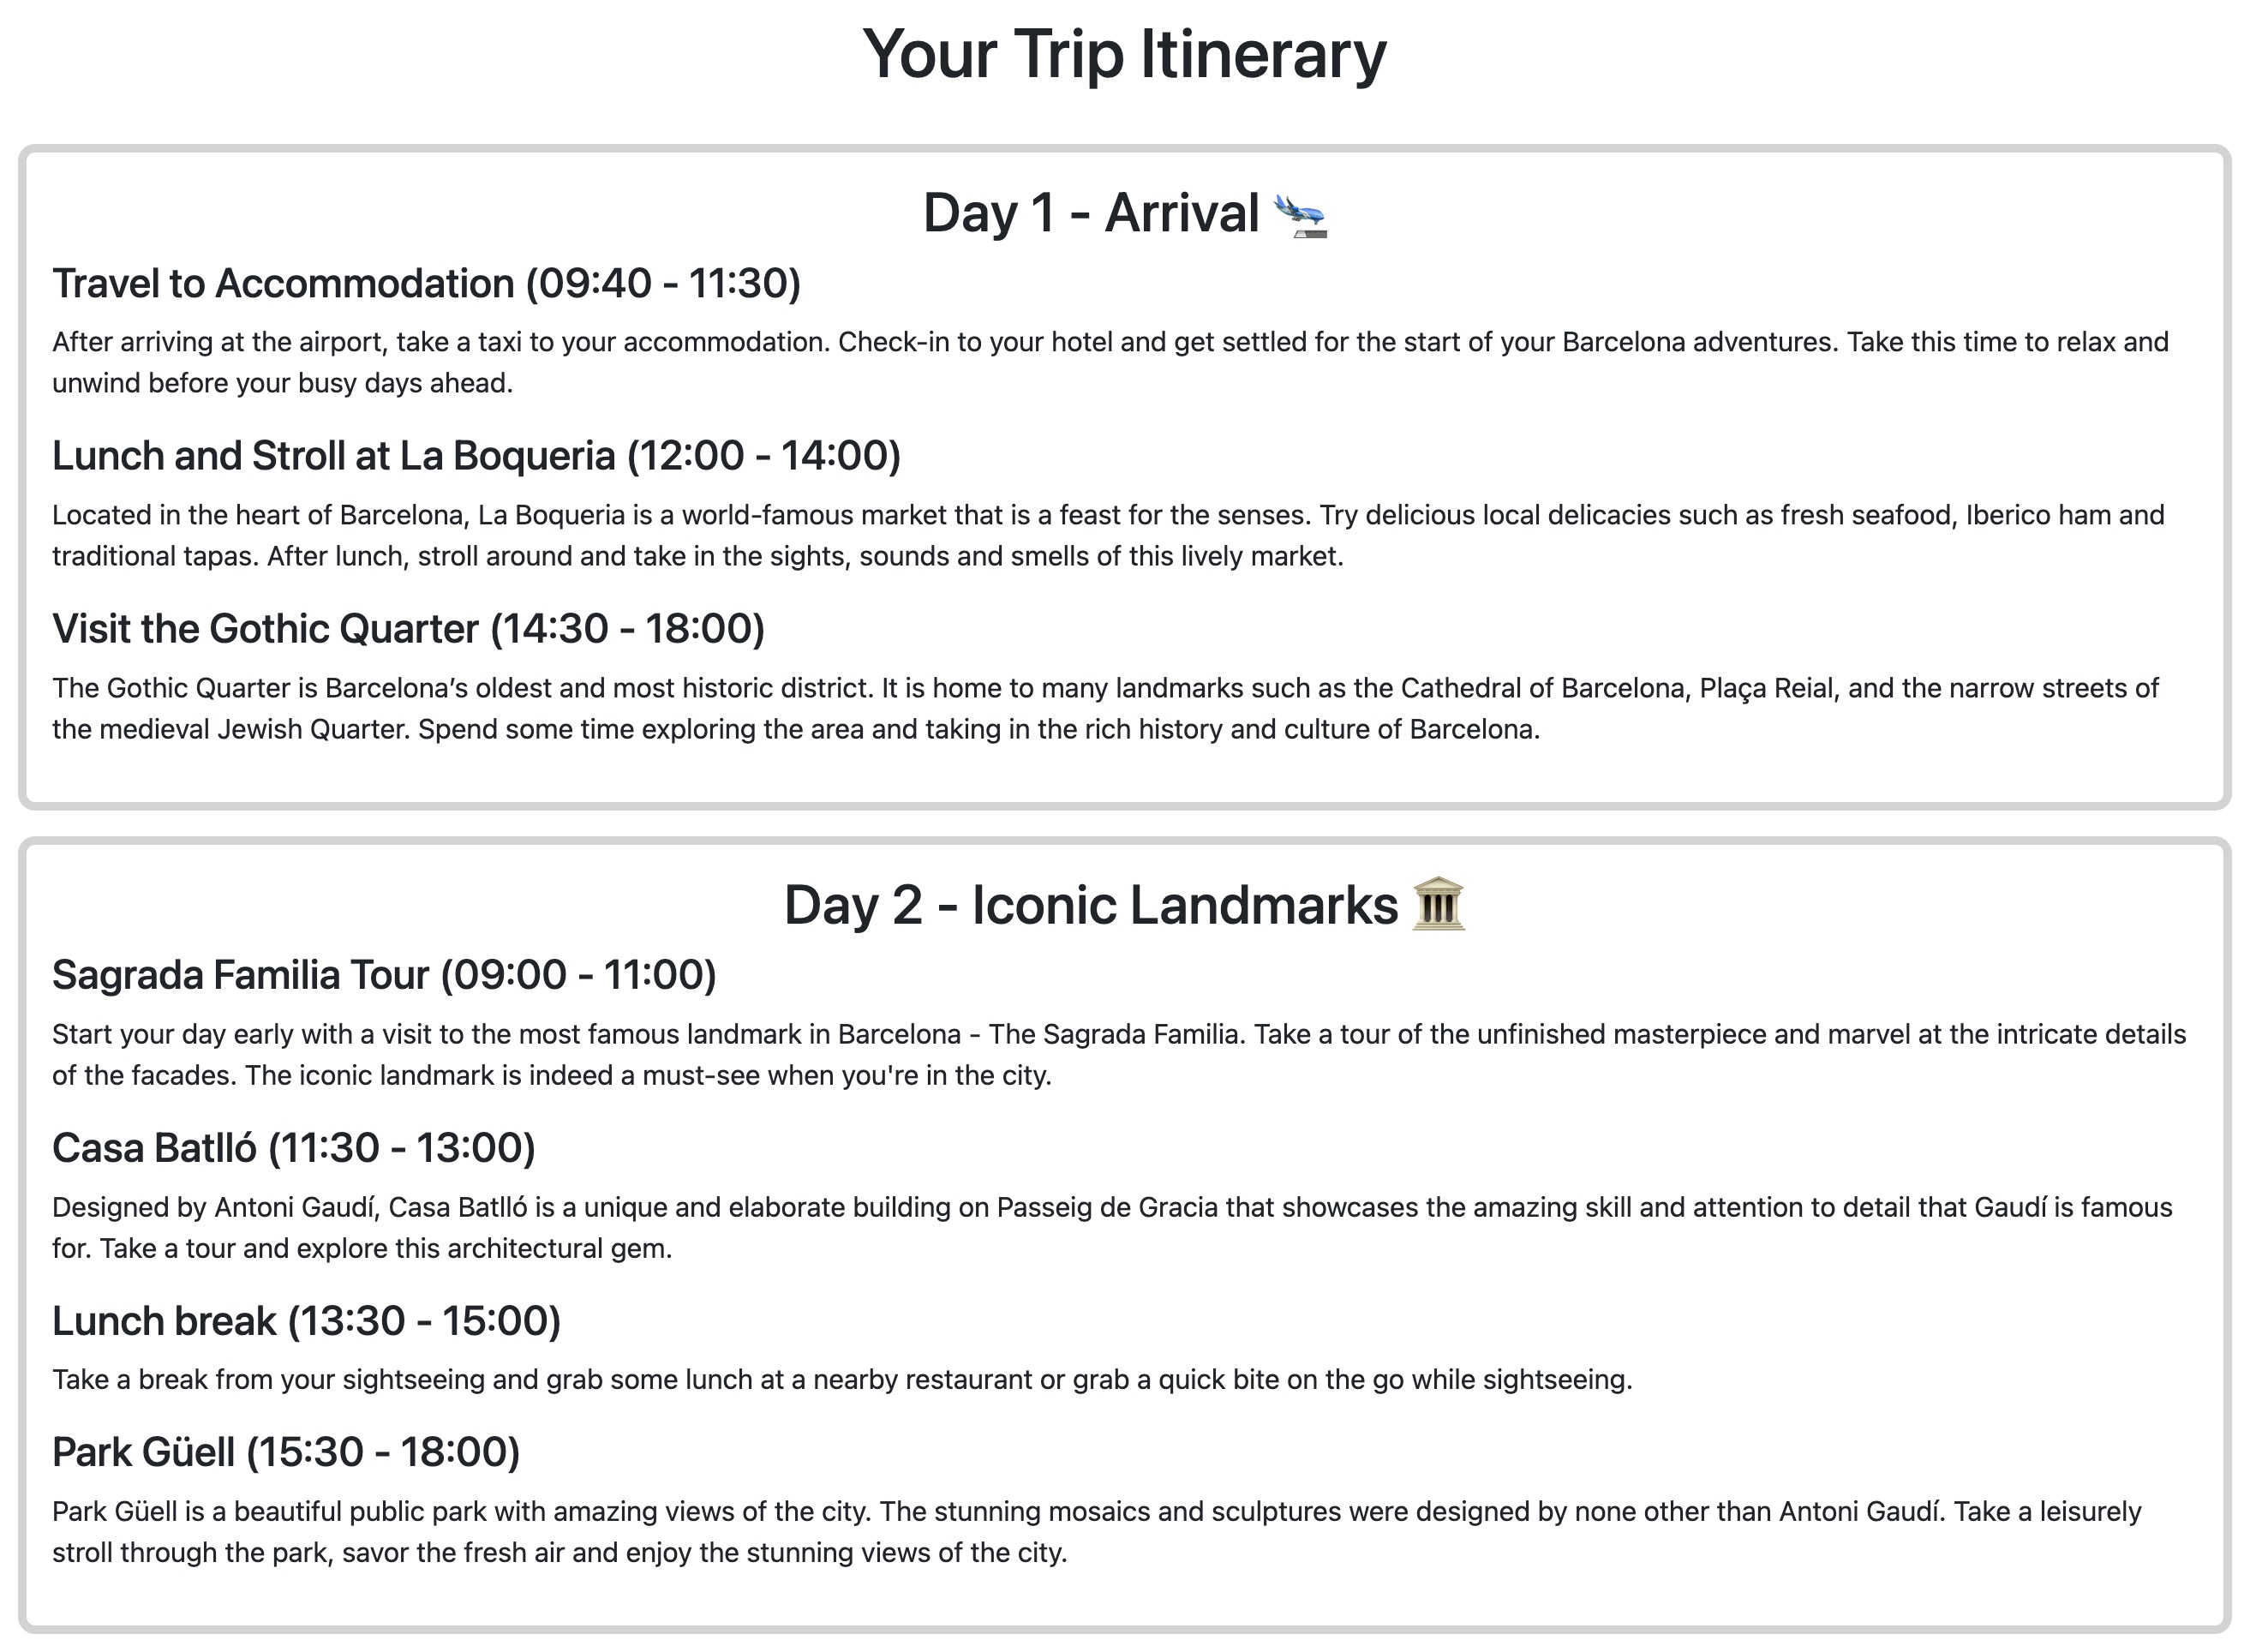The image size is (2250, 1652).
Task: Click the classical building landmark emoji
Action: [1438, 905]
